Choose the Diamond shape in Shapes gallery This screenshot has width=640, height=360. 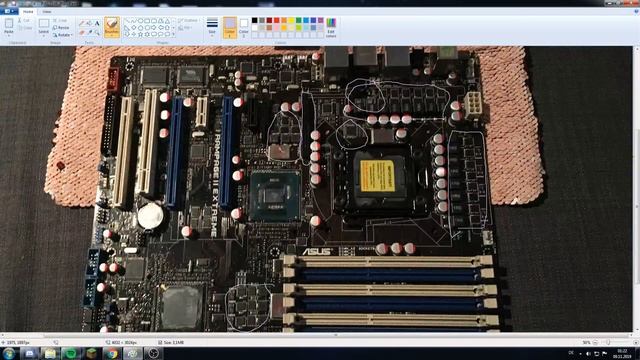point(133,28)
